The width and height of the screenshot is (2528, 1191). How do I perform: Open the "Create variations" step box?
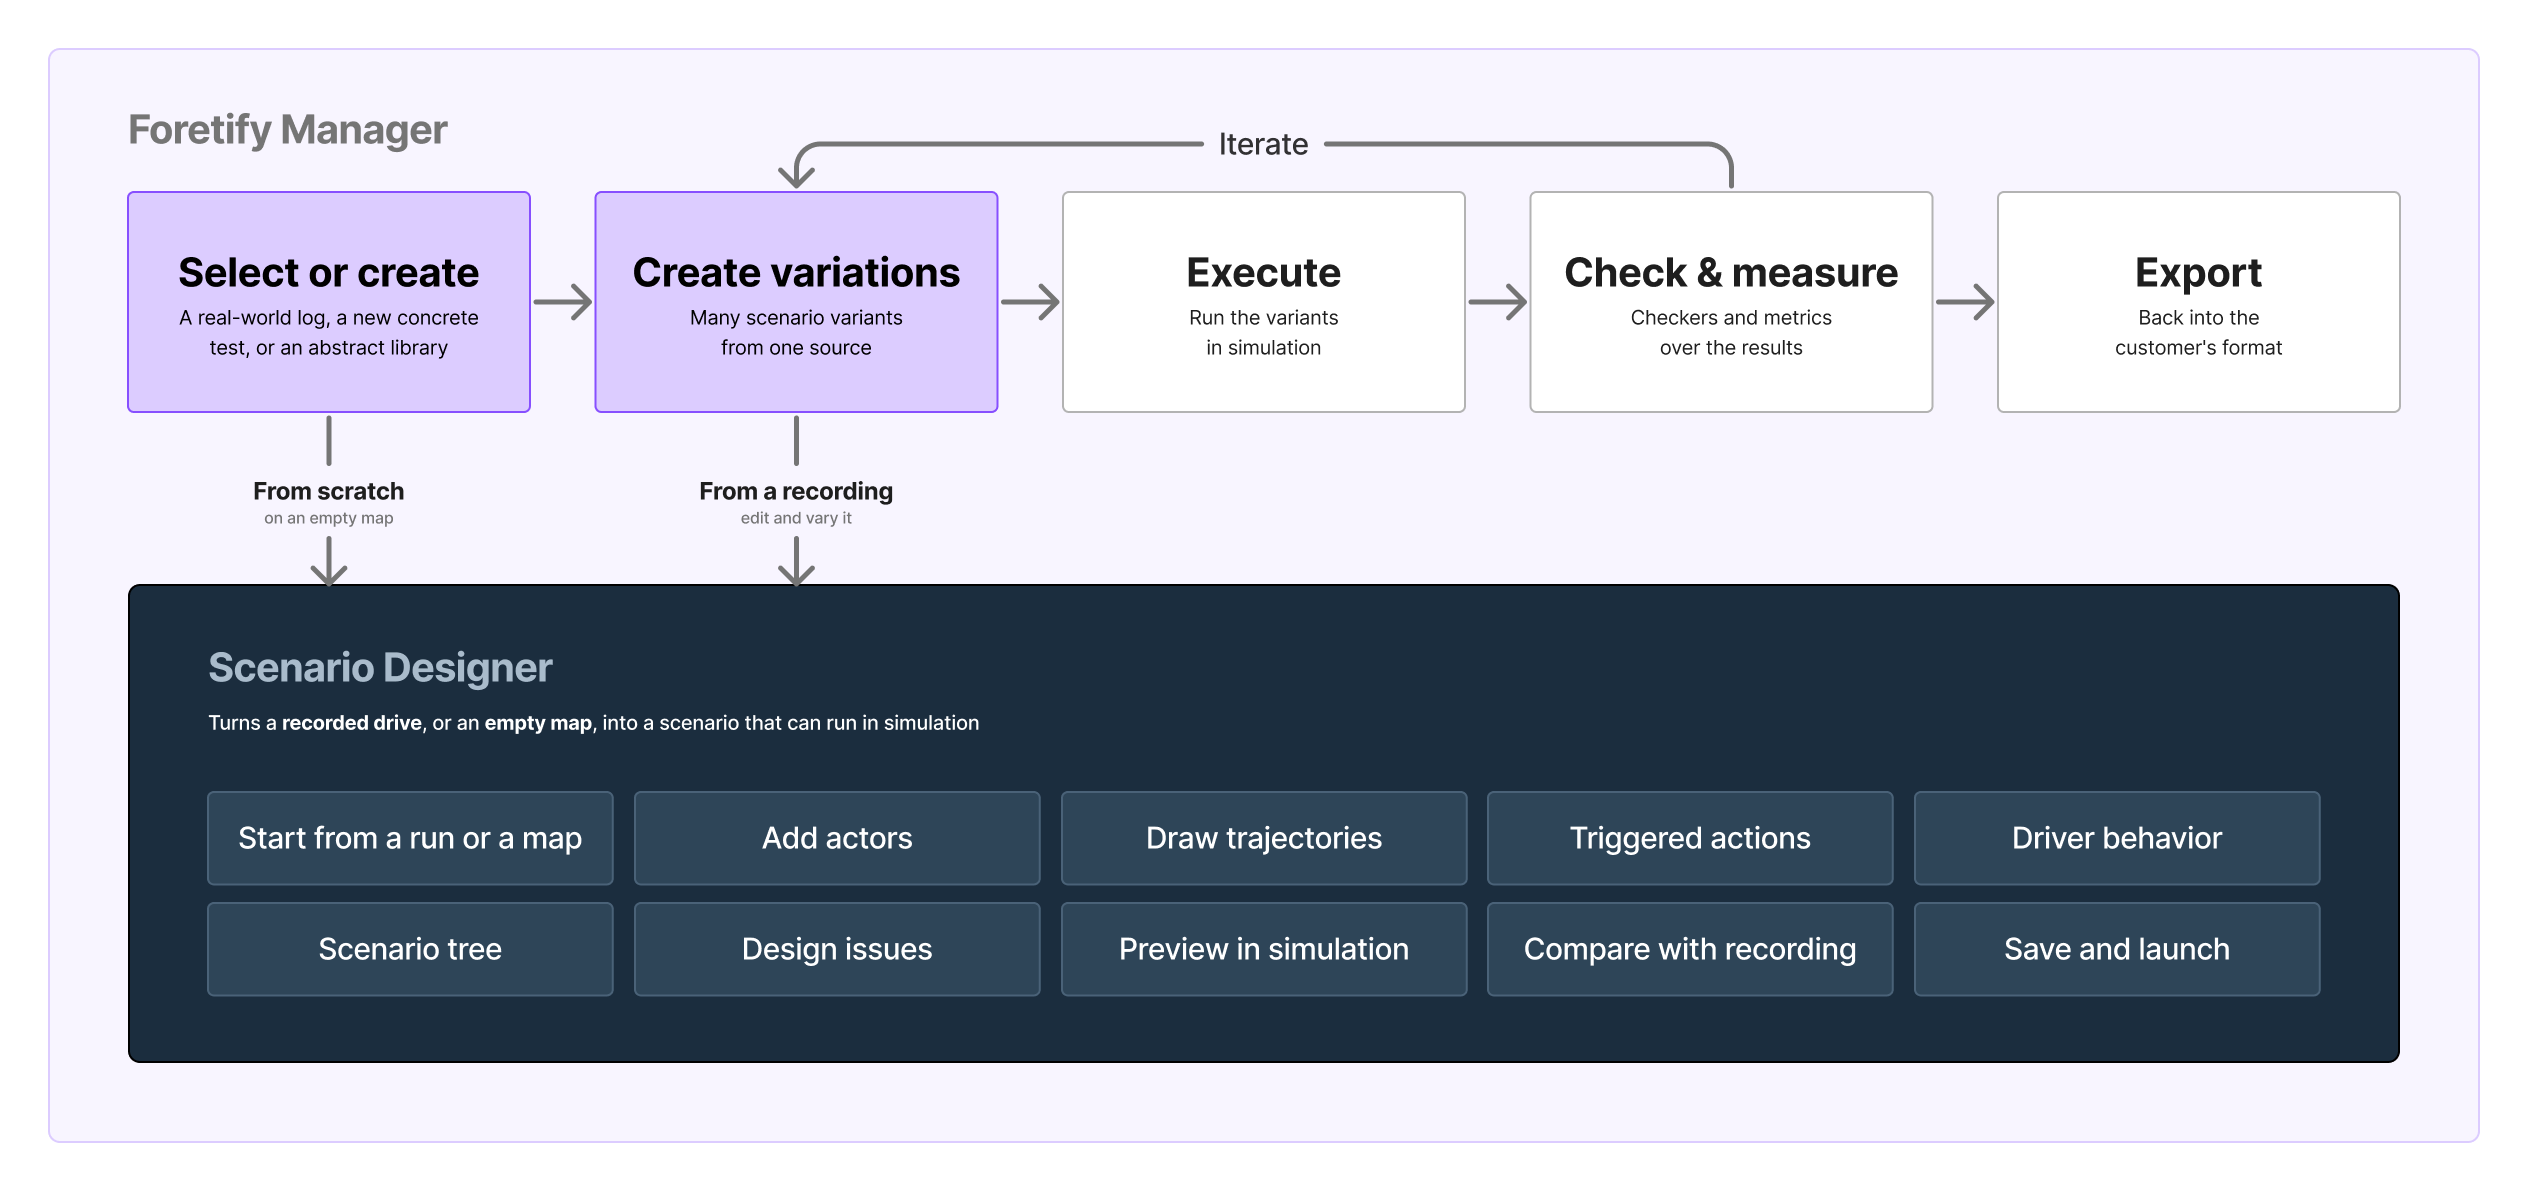(796, 302)
